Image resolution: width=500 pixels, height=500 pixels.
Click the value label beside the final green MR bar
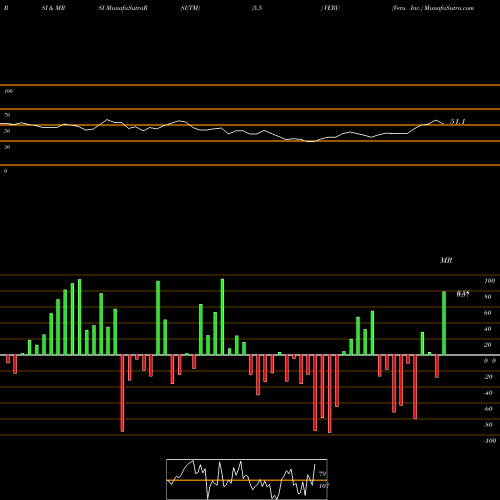(463, 294)
